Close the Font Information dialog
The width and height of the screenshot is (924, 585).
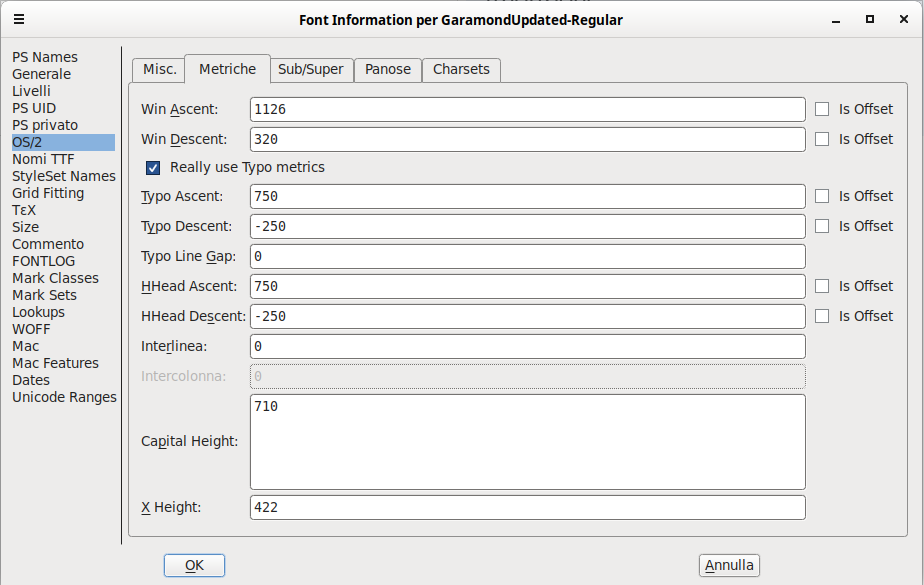pyautogui.click(x=904, y=19)
